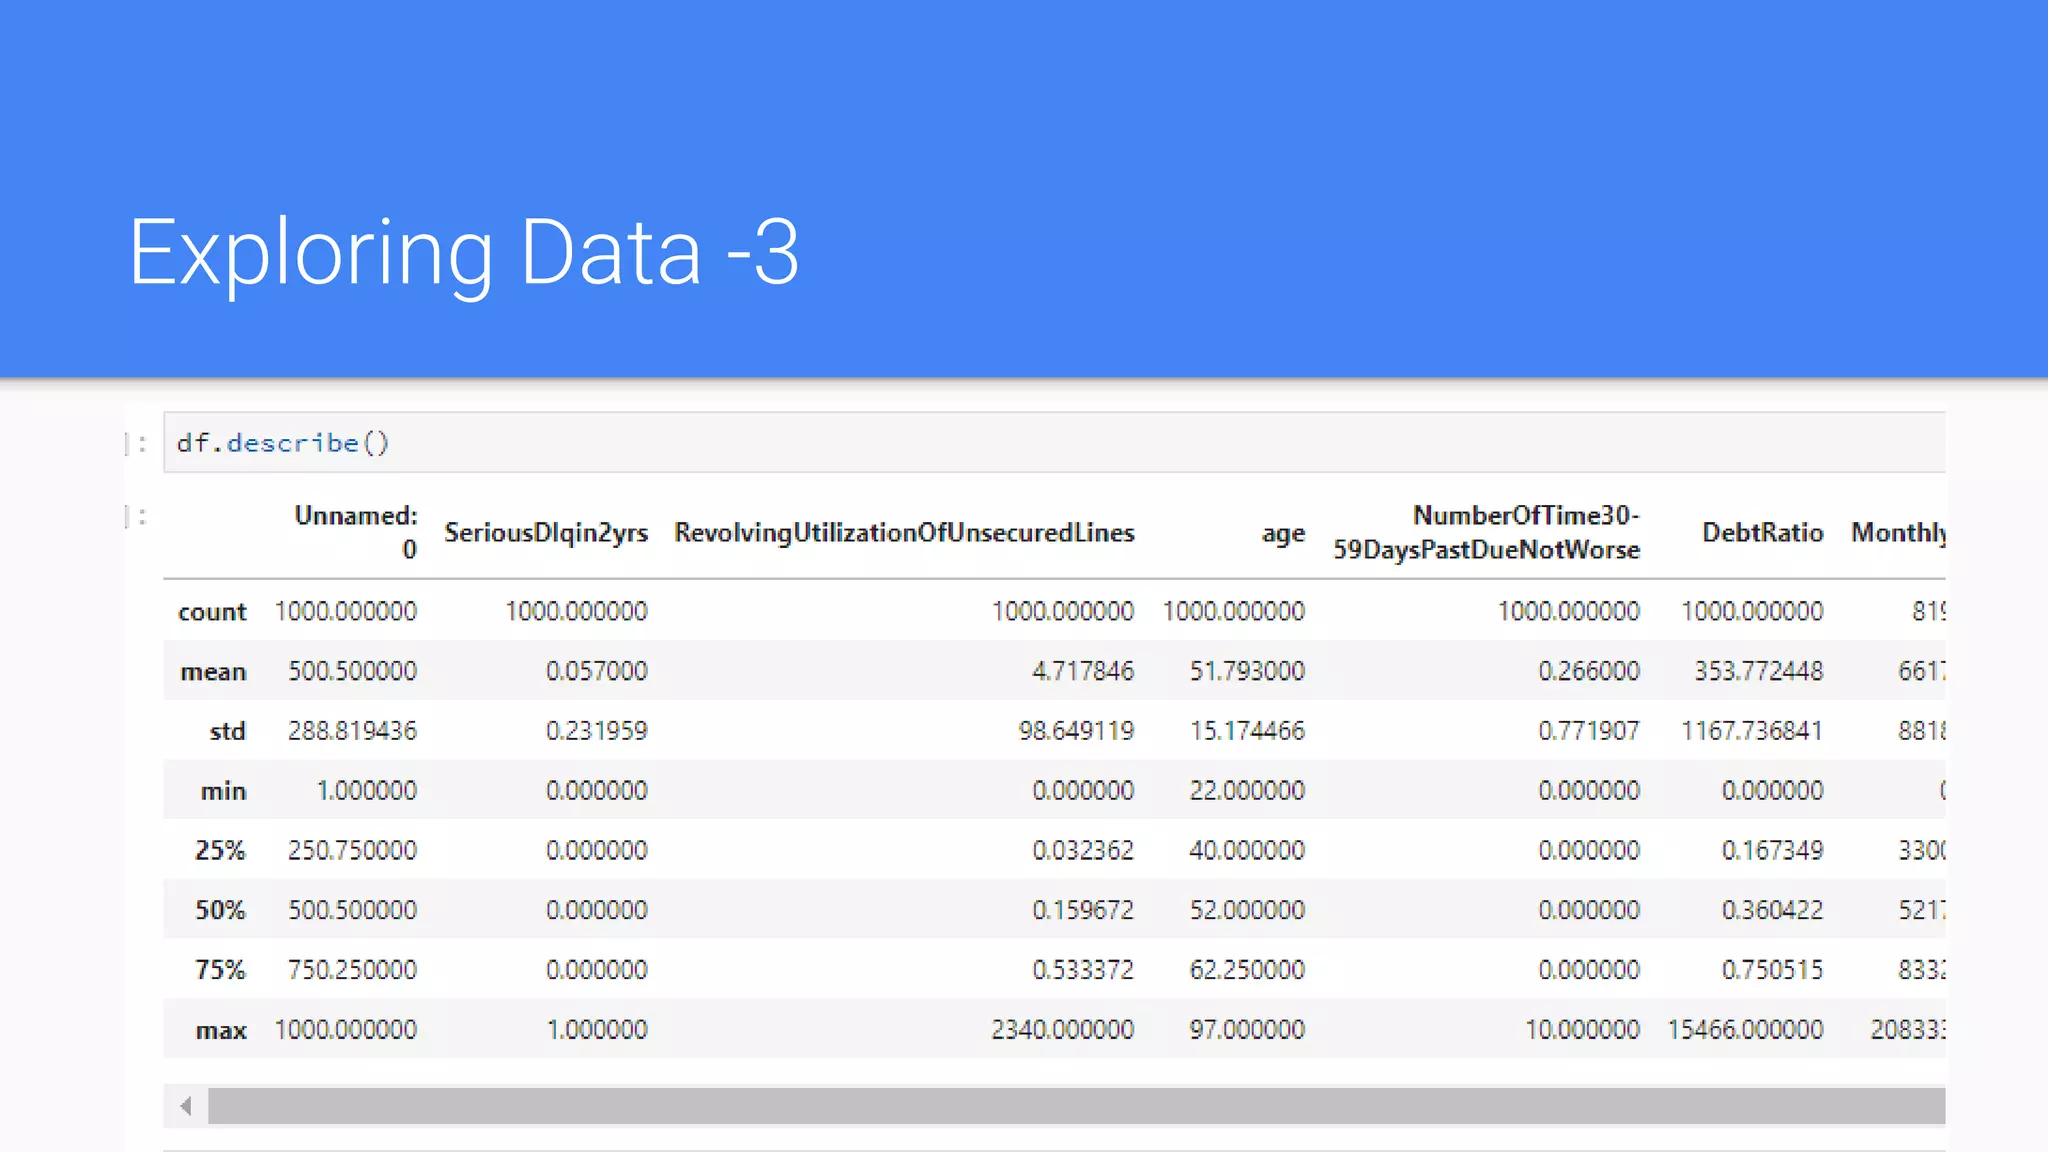Click the 'count' row label
The image size is (2048, 1152).
point(212,611)
